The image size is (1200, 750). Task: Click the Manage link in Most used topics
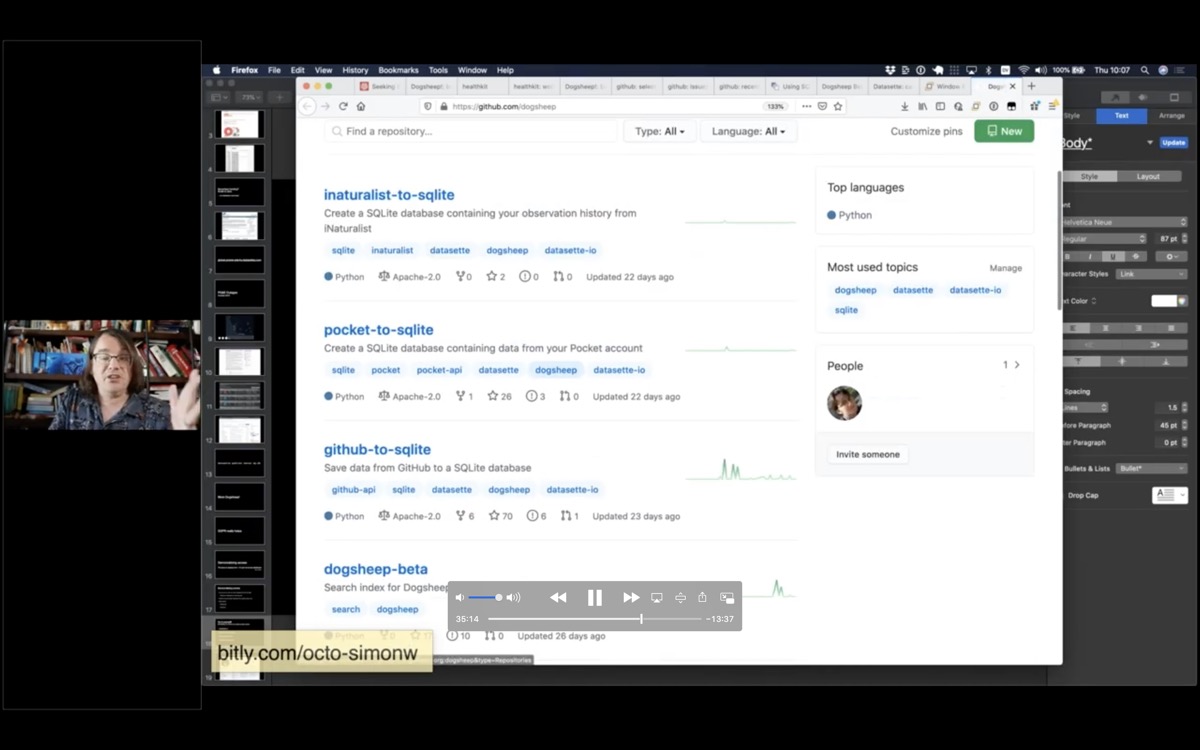(x=1006, y=268)
